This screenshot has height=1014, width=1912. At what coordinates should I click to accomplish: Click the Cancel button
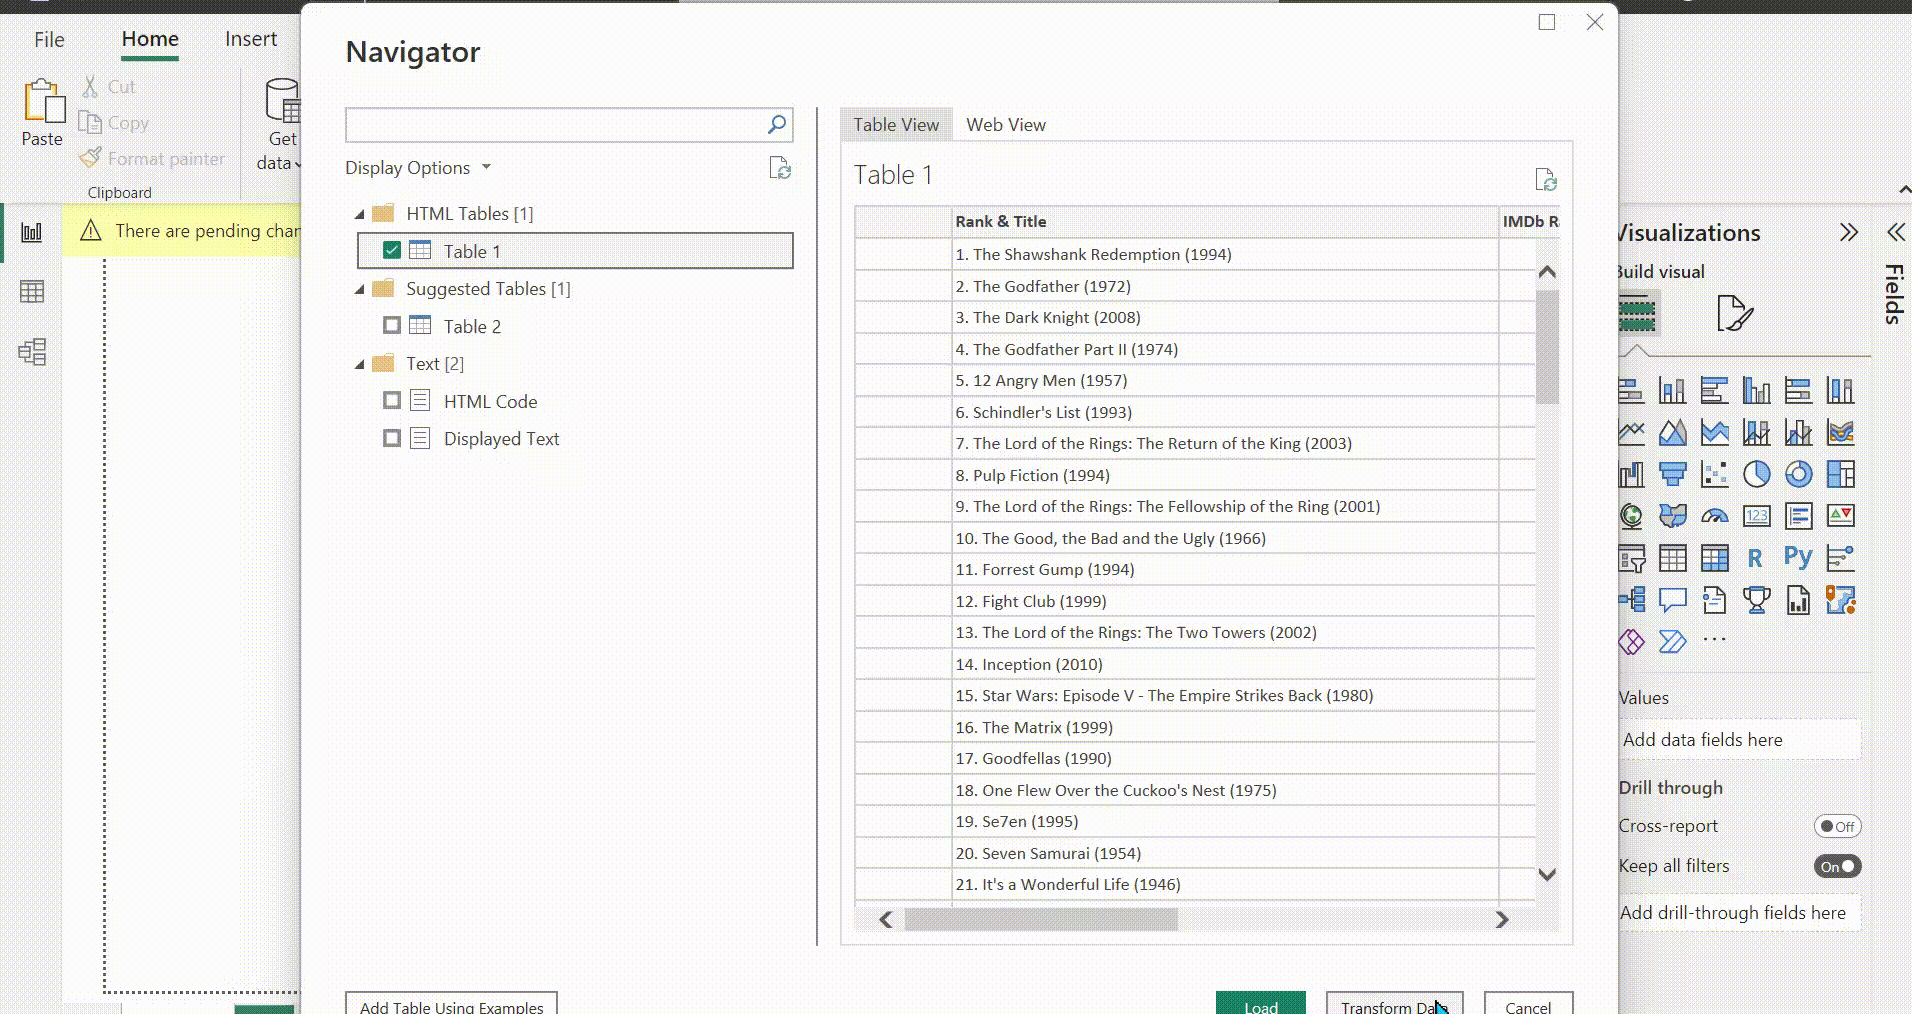(x=1528, y=1003)
